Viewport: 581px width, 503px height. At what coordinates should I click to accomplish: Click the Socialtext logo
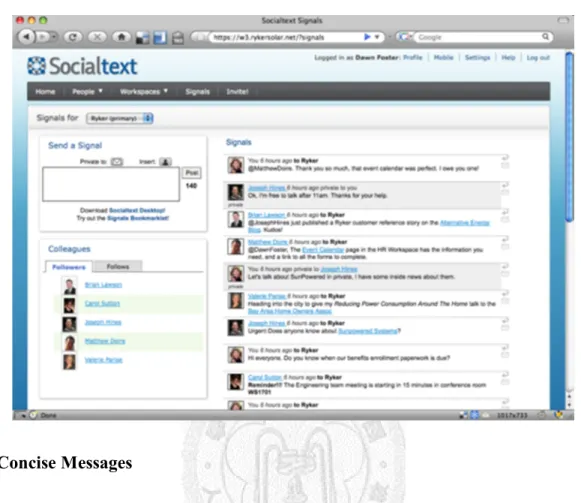[82, 66]
